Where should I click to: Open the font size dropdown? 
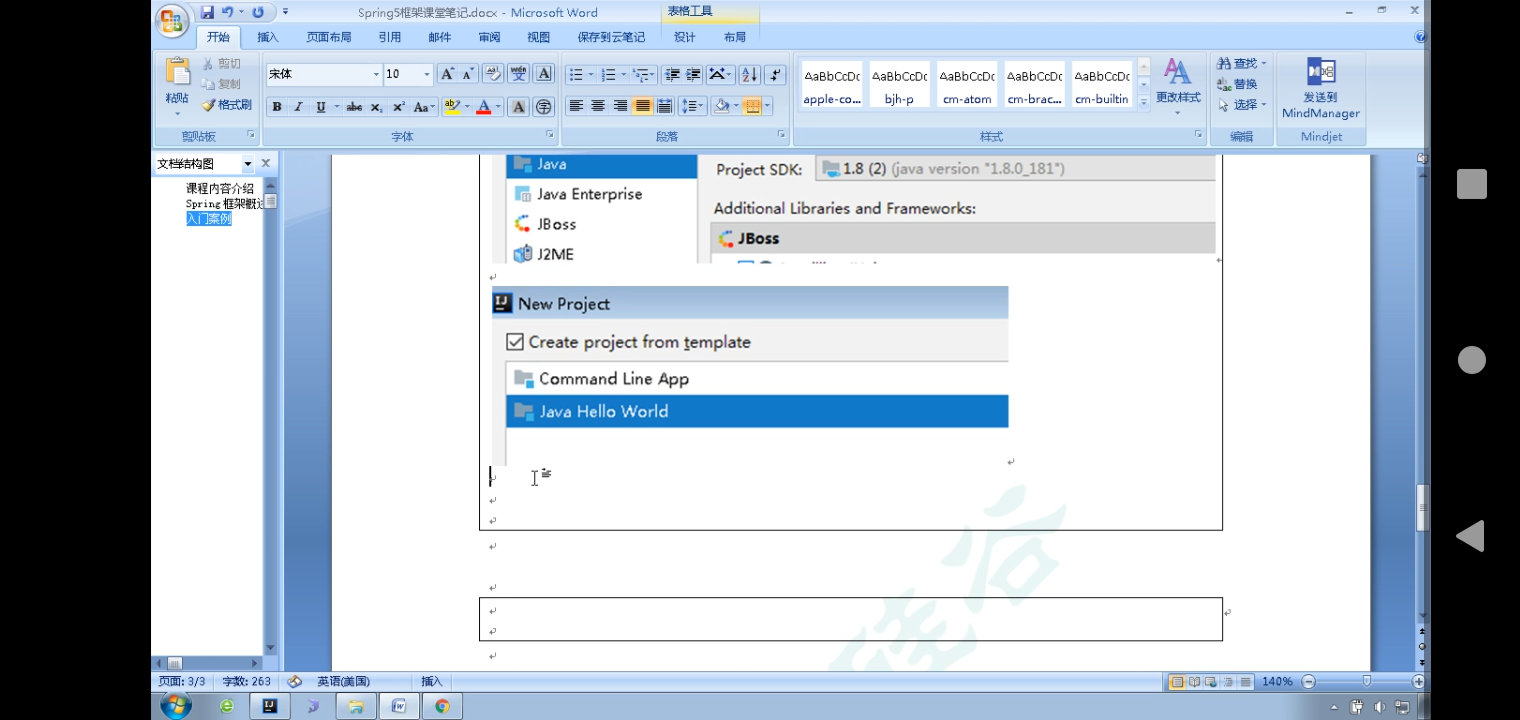[427, 74]
